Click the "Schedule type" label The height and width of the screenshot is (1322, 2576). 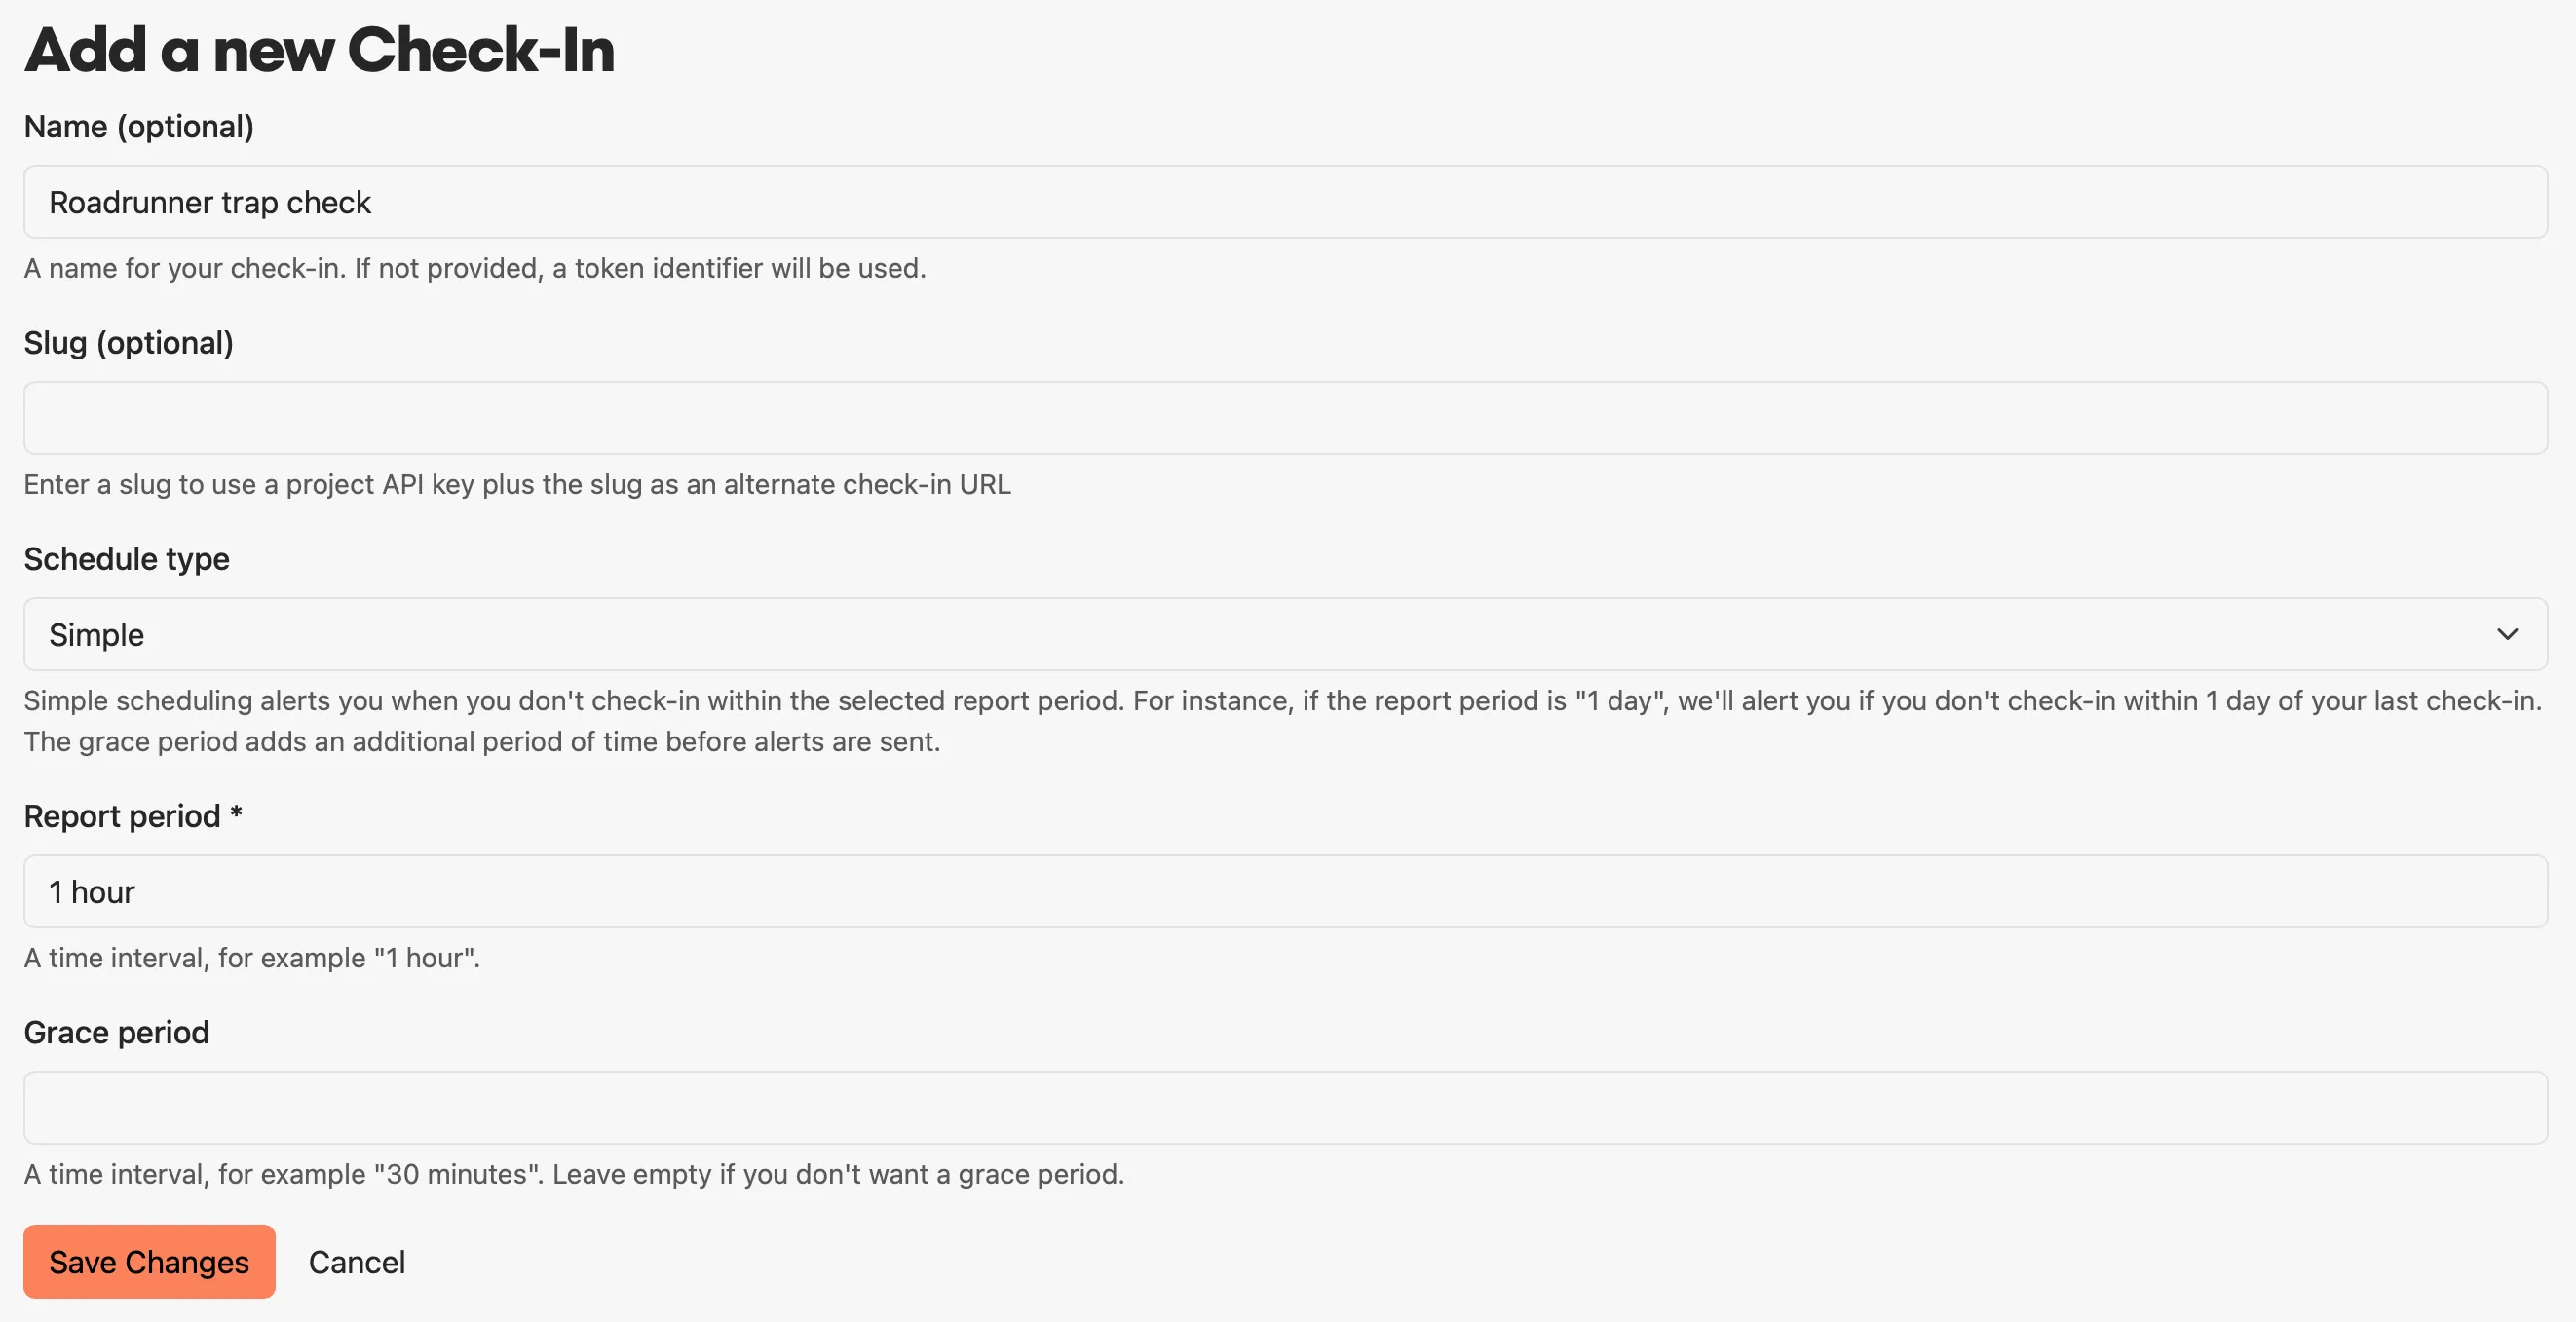point(127,559)
